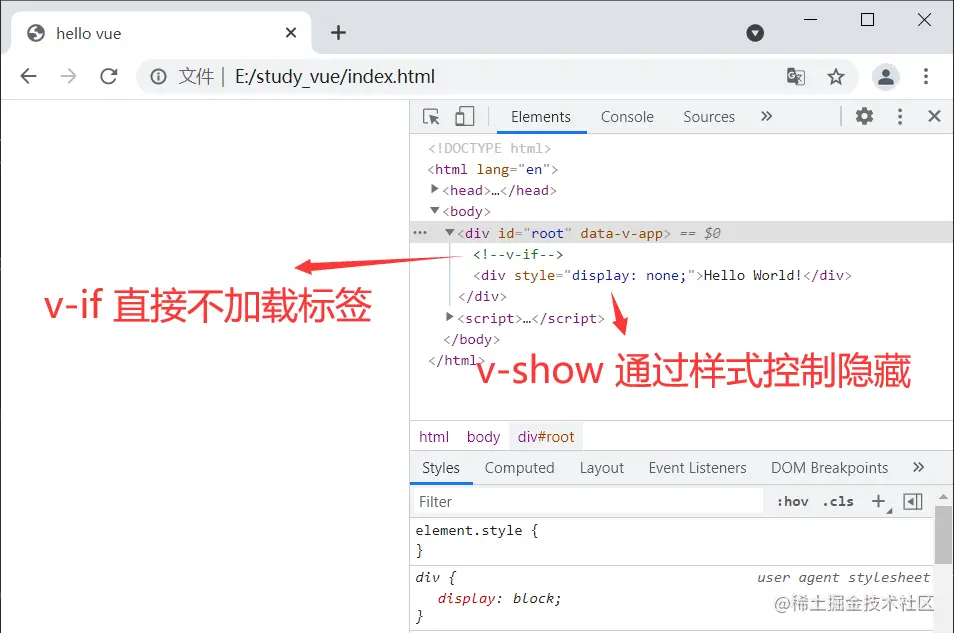The image size is (954, 633).
Task: Select the inspect element tool
Action: [x=428, y=116]
